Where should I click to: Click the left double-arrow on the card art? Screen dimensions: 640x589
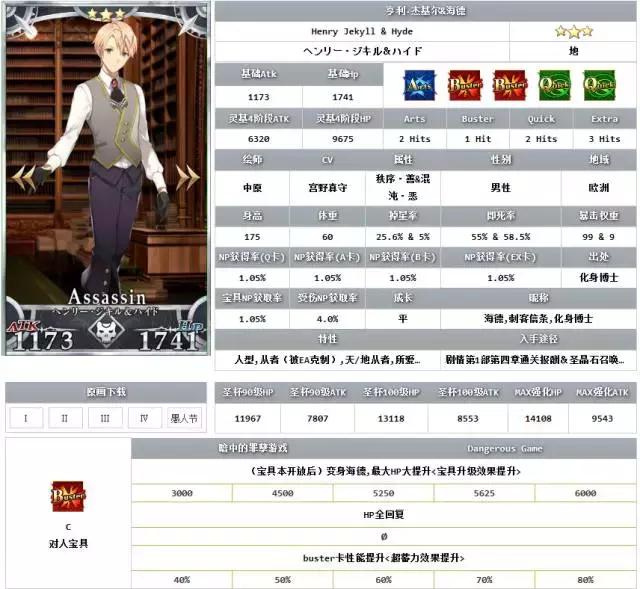pyautogui.click(x=24, y=178)
